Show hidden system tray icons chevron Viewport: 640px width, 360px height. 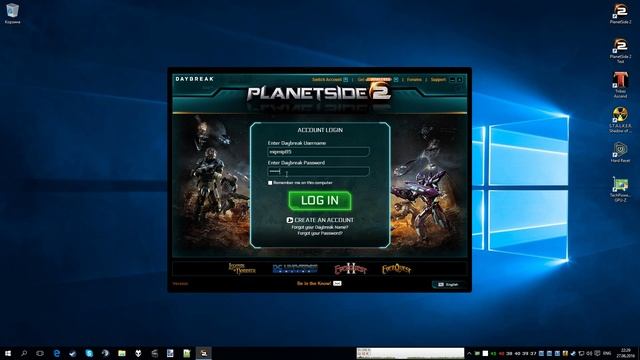click(469, 353)
